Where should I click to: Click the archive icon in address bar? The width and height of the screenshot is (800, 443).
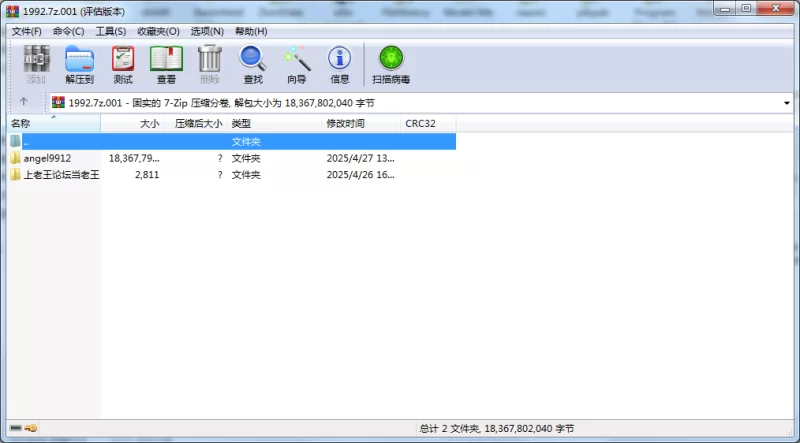(59, 103)
